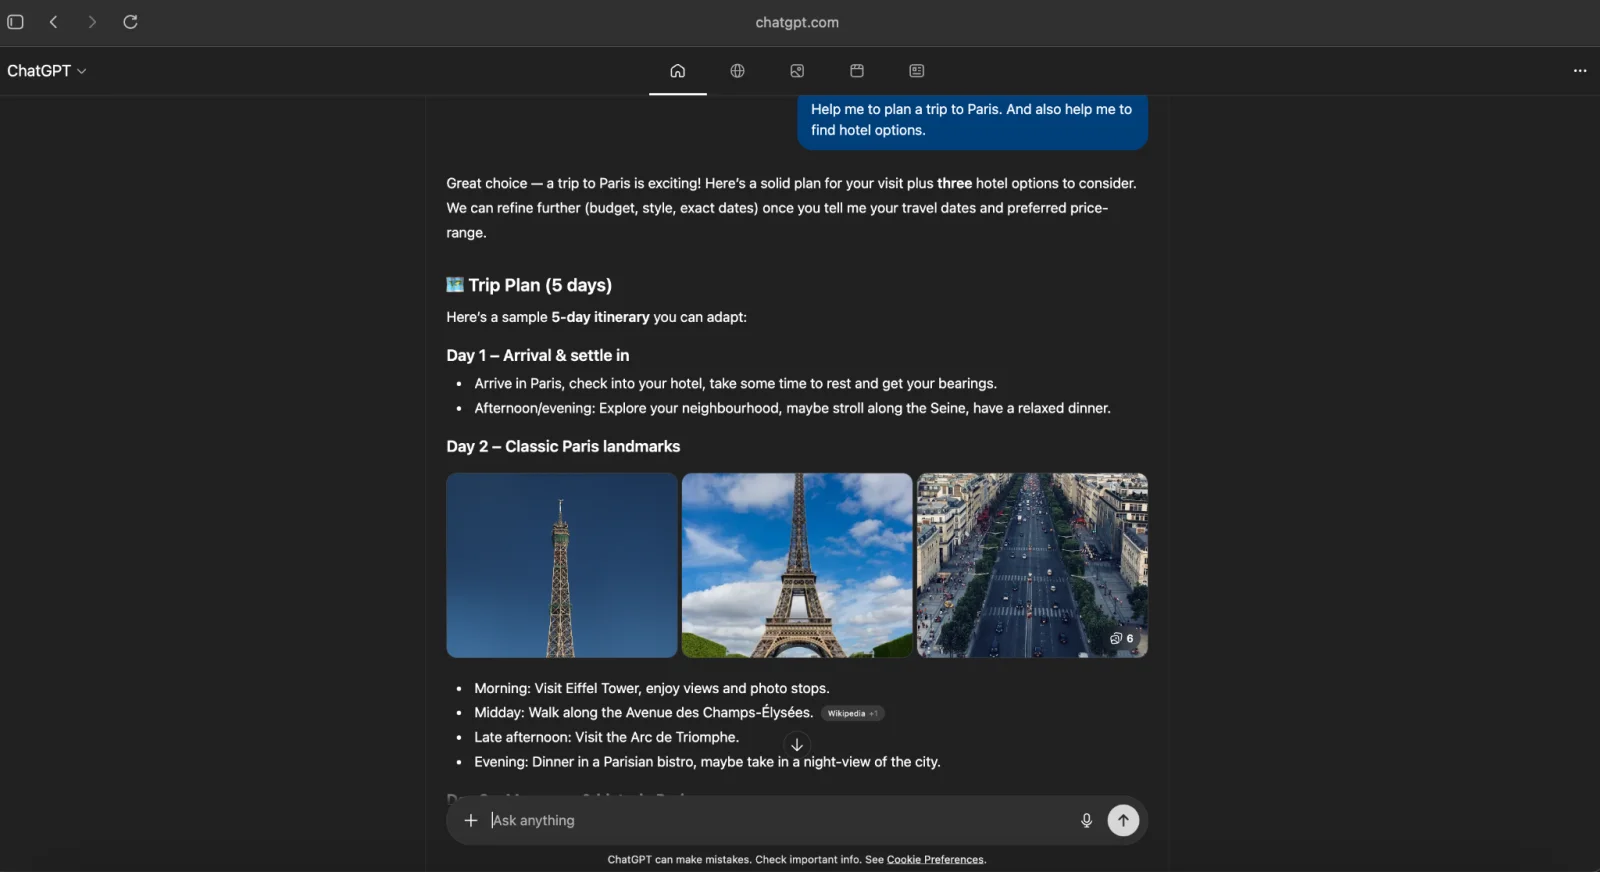The height and width of the screenshot is (872, 1600).
Task: Click the plus attach icon
Action: point(471,820)
